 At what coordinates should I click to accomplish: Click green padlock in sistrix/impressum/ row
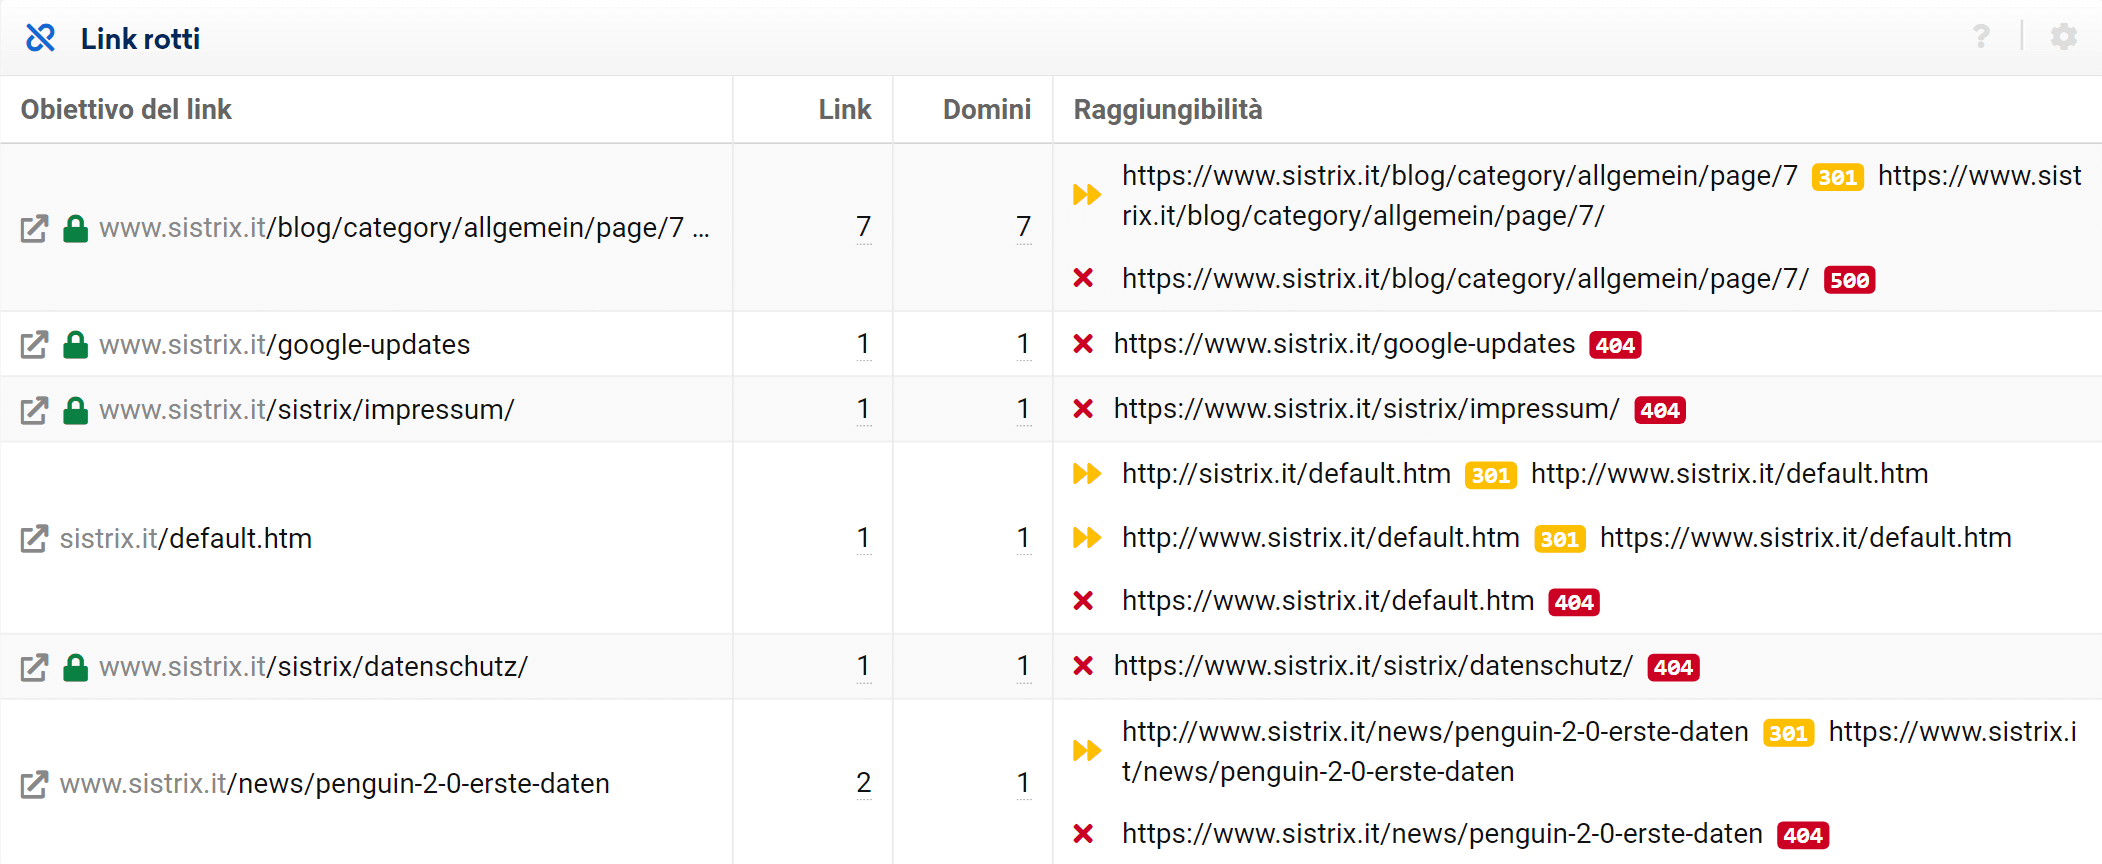click(76, 410)
